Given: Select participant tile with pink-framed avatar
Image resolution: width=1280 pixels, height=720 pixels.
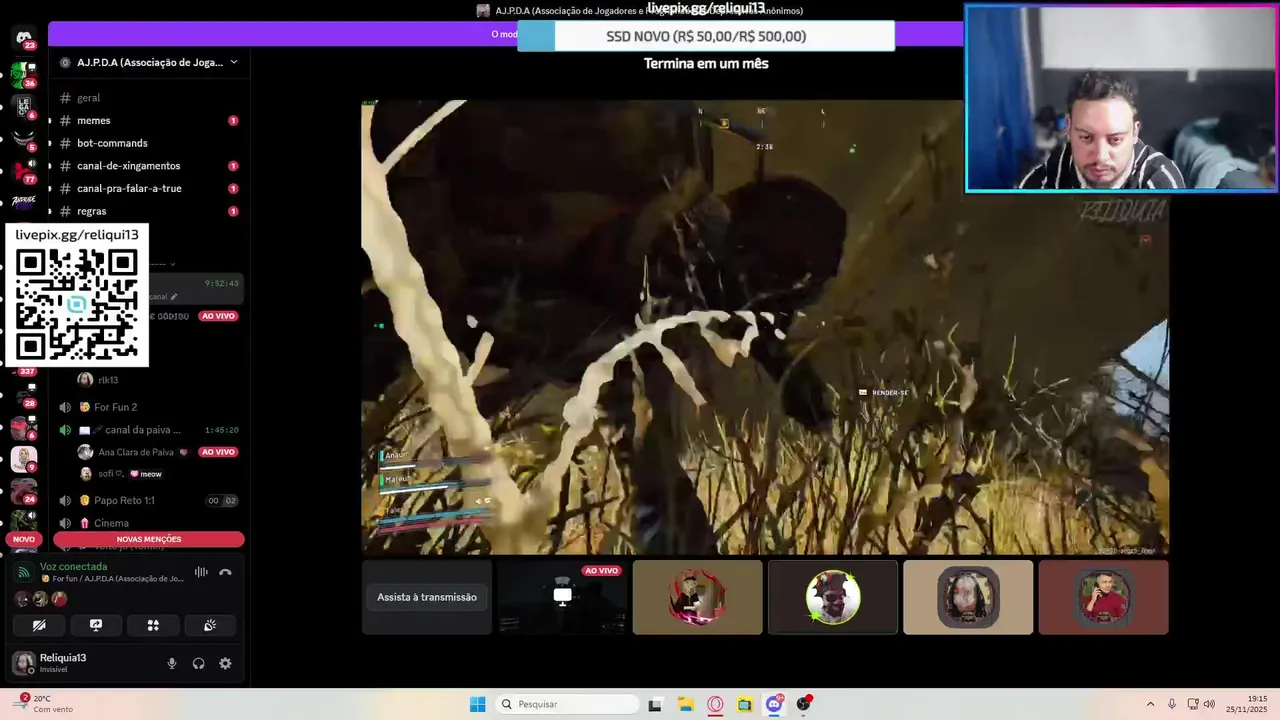Looking at the screenshot, I should point(698,597).
